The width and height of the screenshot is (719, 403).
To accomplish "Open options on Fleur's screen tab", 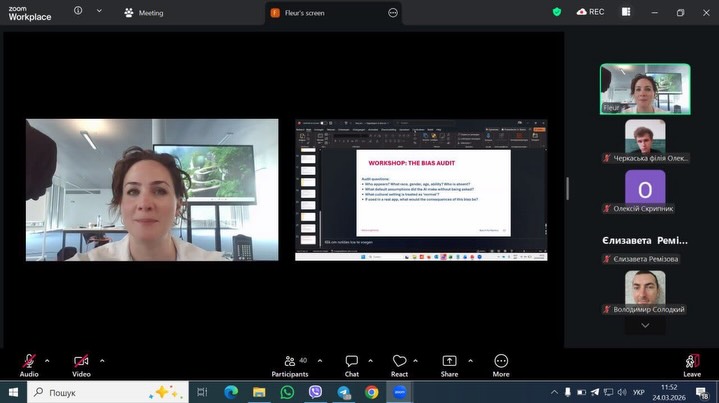I will pyautogui.click(x=393, y=13).
